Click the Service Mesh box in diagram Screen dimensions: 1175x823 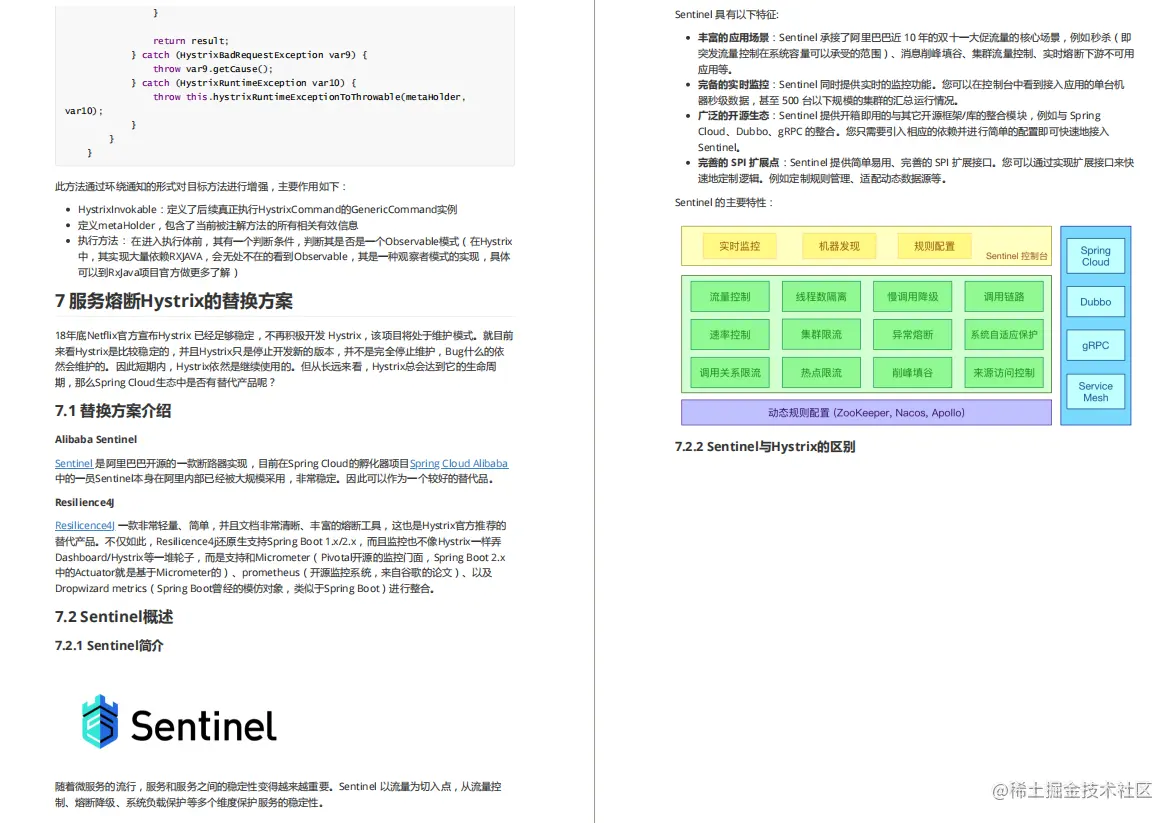pos(1096,391)
